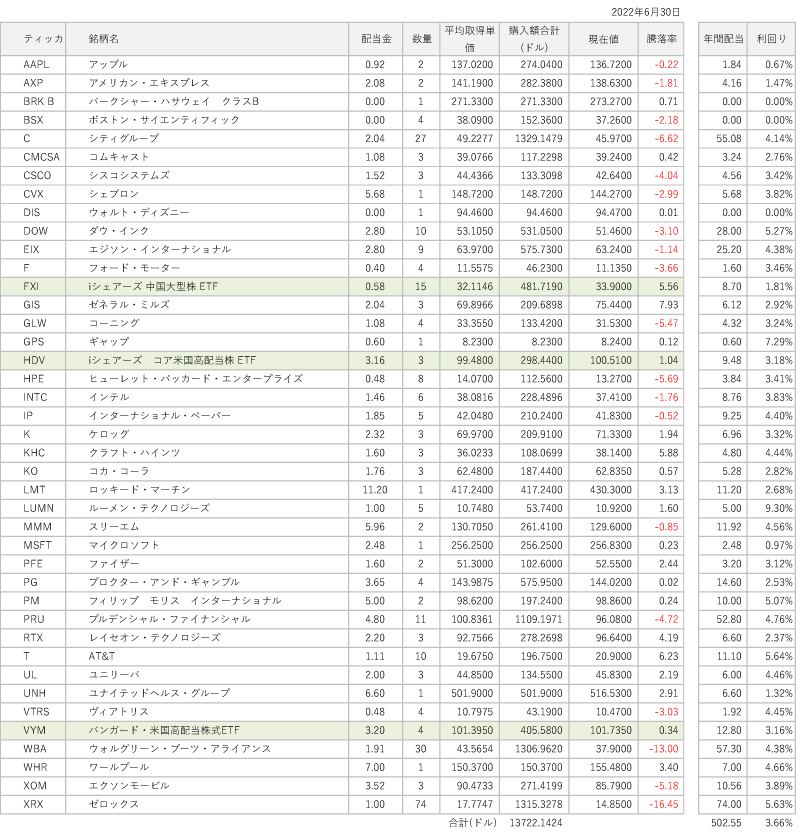Select the マイクロソフト cell
Screen dimensions: 800x832
207,545
